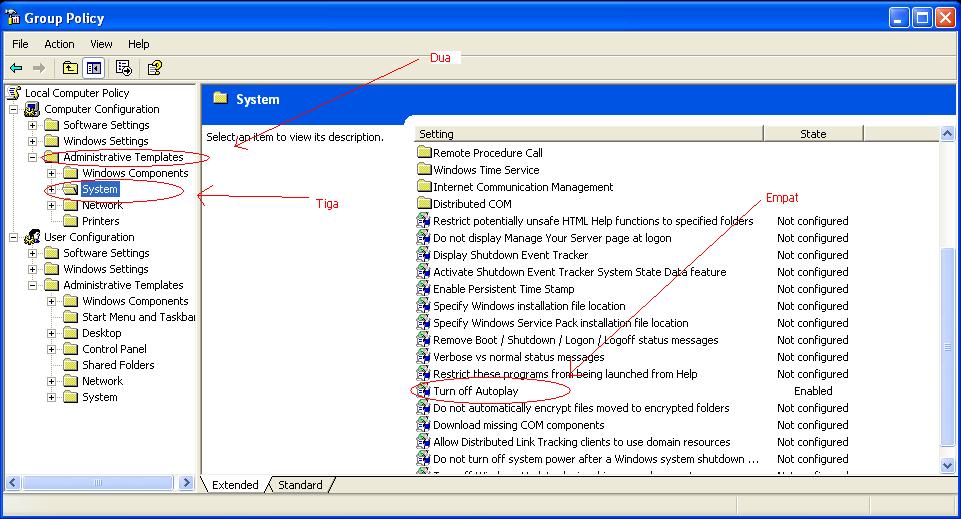Switch to the Extended tab
This screenshot has height=519, width=961.
point(235,485)
